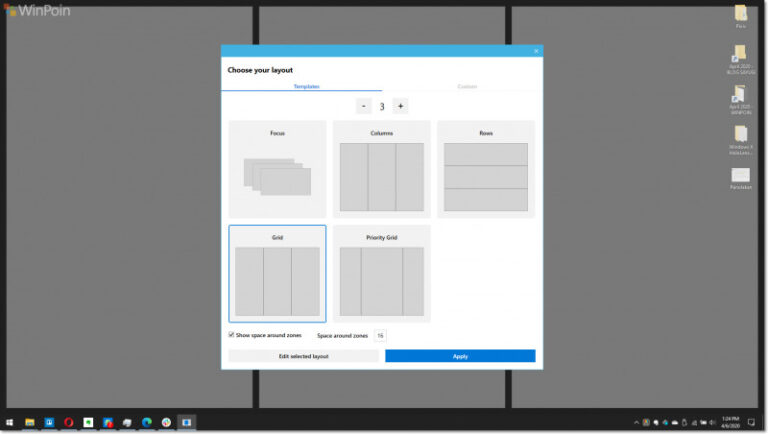Open the Microsoft Store taskbar icon
The image size is (768, 434).
tap(108, 422)
